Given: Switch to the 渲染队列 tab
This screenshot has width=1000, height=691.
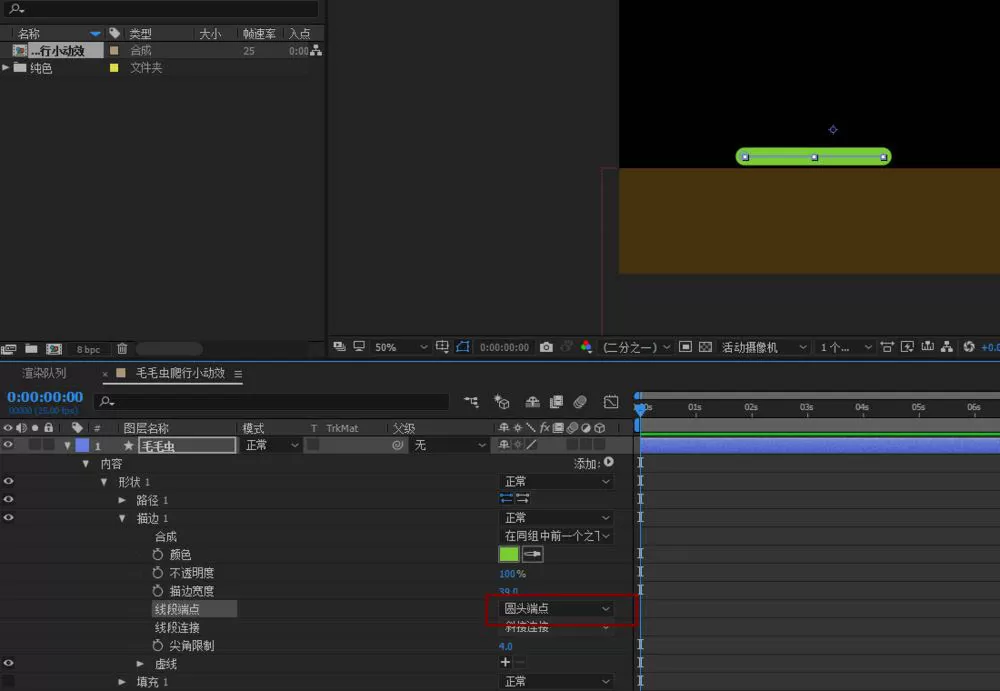Looking at the screenshot, I should [44, 373].
